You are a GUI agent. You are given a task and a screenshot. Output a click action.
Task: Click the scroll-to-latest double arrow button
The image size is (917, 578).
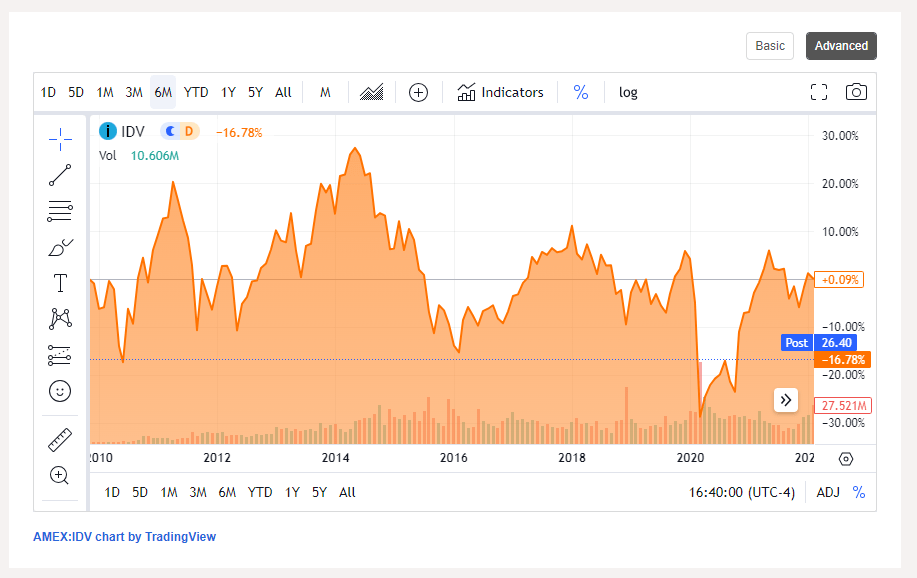786,400
